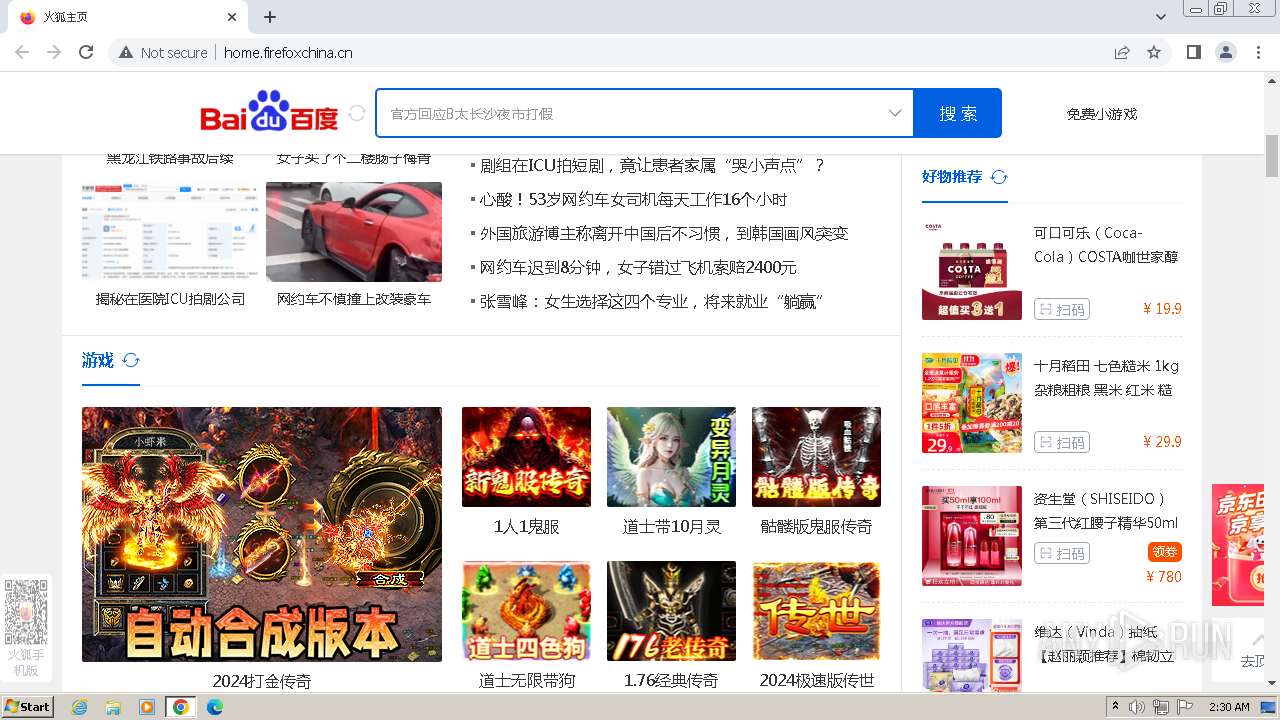Select the 游戏 section tab

click(x=98, y=360)
